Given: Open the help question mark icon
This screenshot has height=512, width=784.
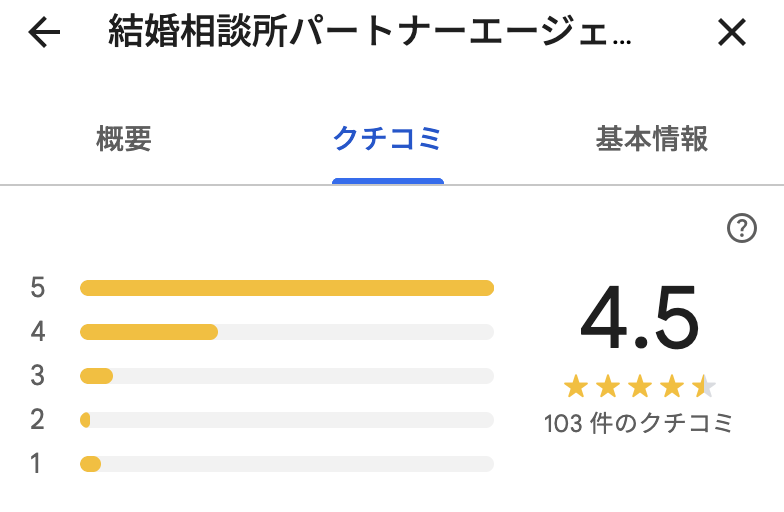Looking at the screenshot, I should (x=741, y=229).
